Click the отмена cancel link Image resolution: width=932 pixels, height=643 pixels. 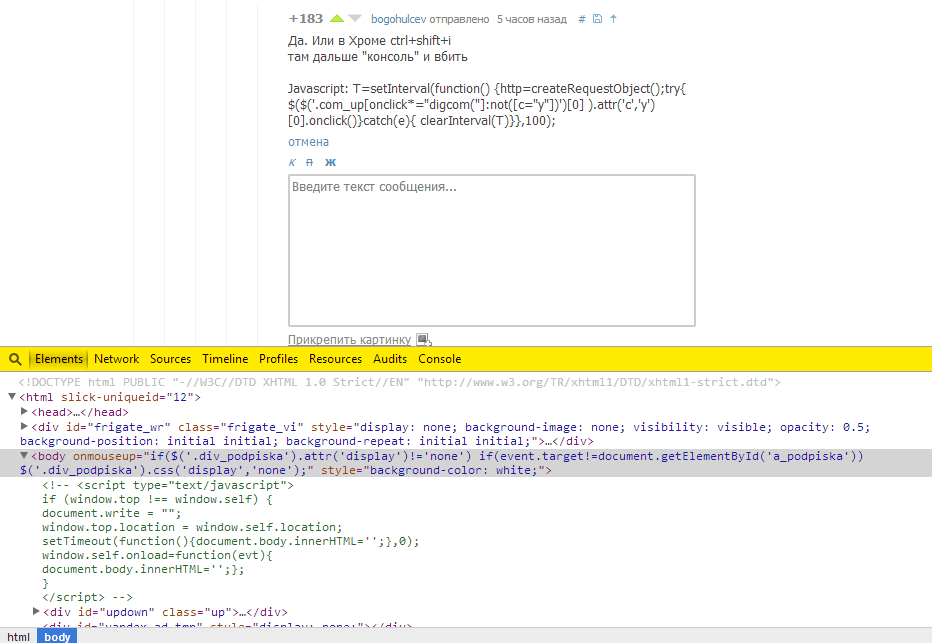point(308,142)
